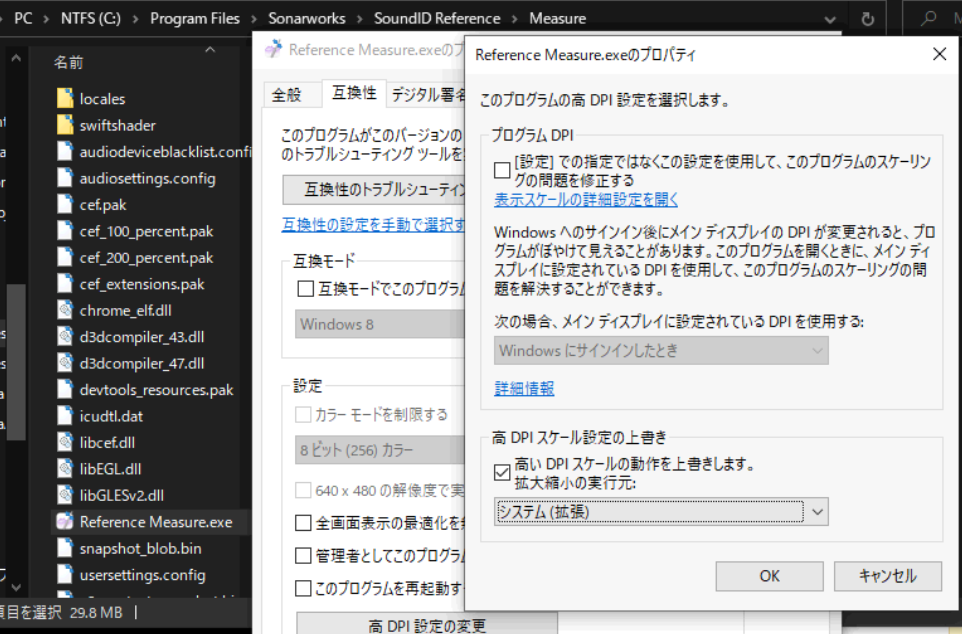Select the devtools_resources.pak file icon
Image resolution: width=962 pixels, height=634 pixels.
[65, 389]
